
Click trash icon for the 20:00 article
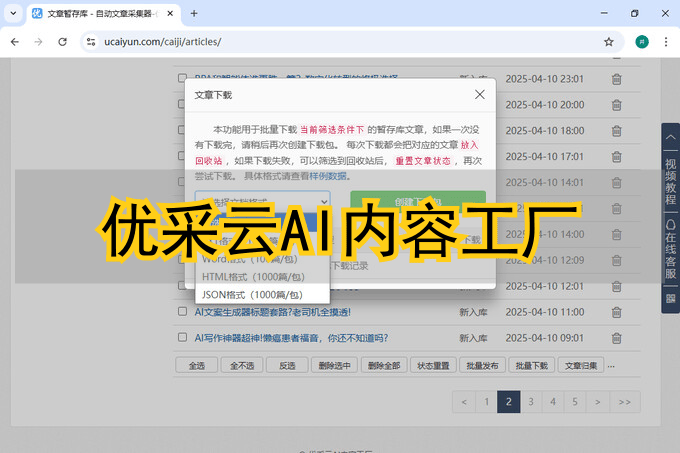(616, 105)
